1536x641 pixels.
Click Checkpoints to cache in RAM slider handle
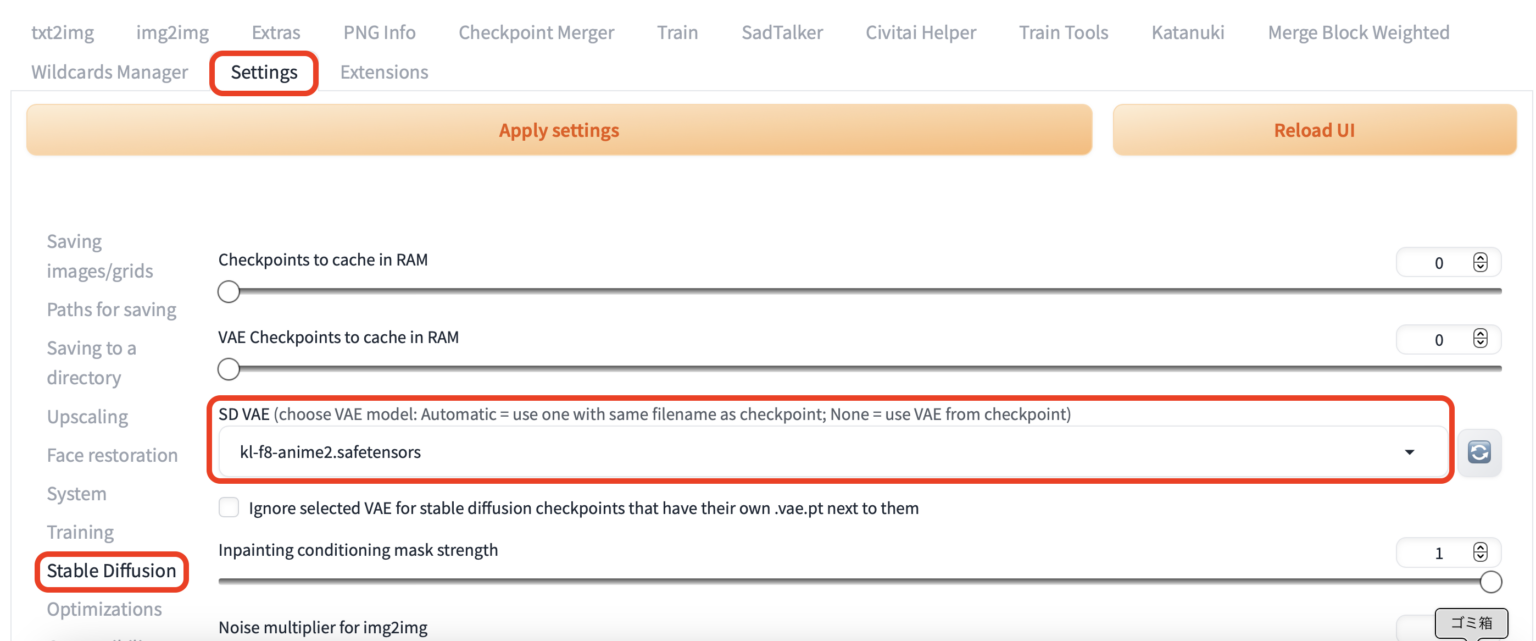coord(229,291)
